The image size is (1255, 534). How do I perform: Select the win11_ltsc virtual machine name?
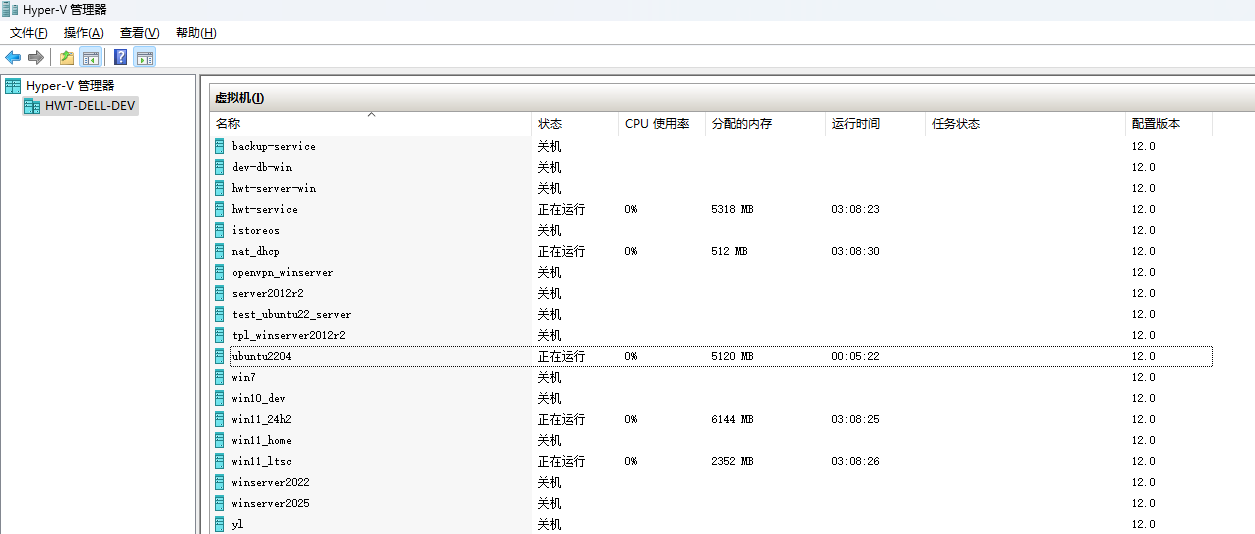pos(261,461)
